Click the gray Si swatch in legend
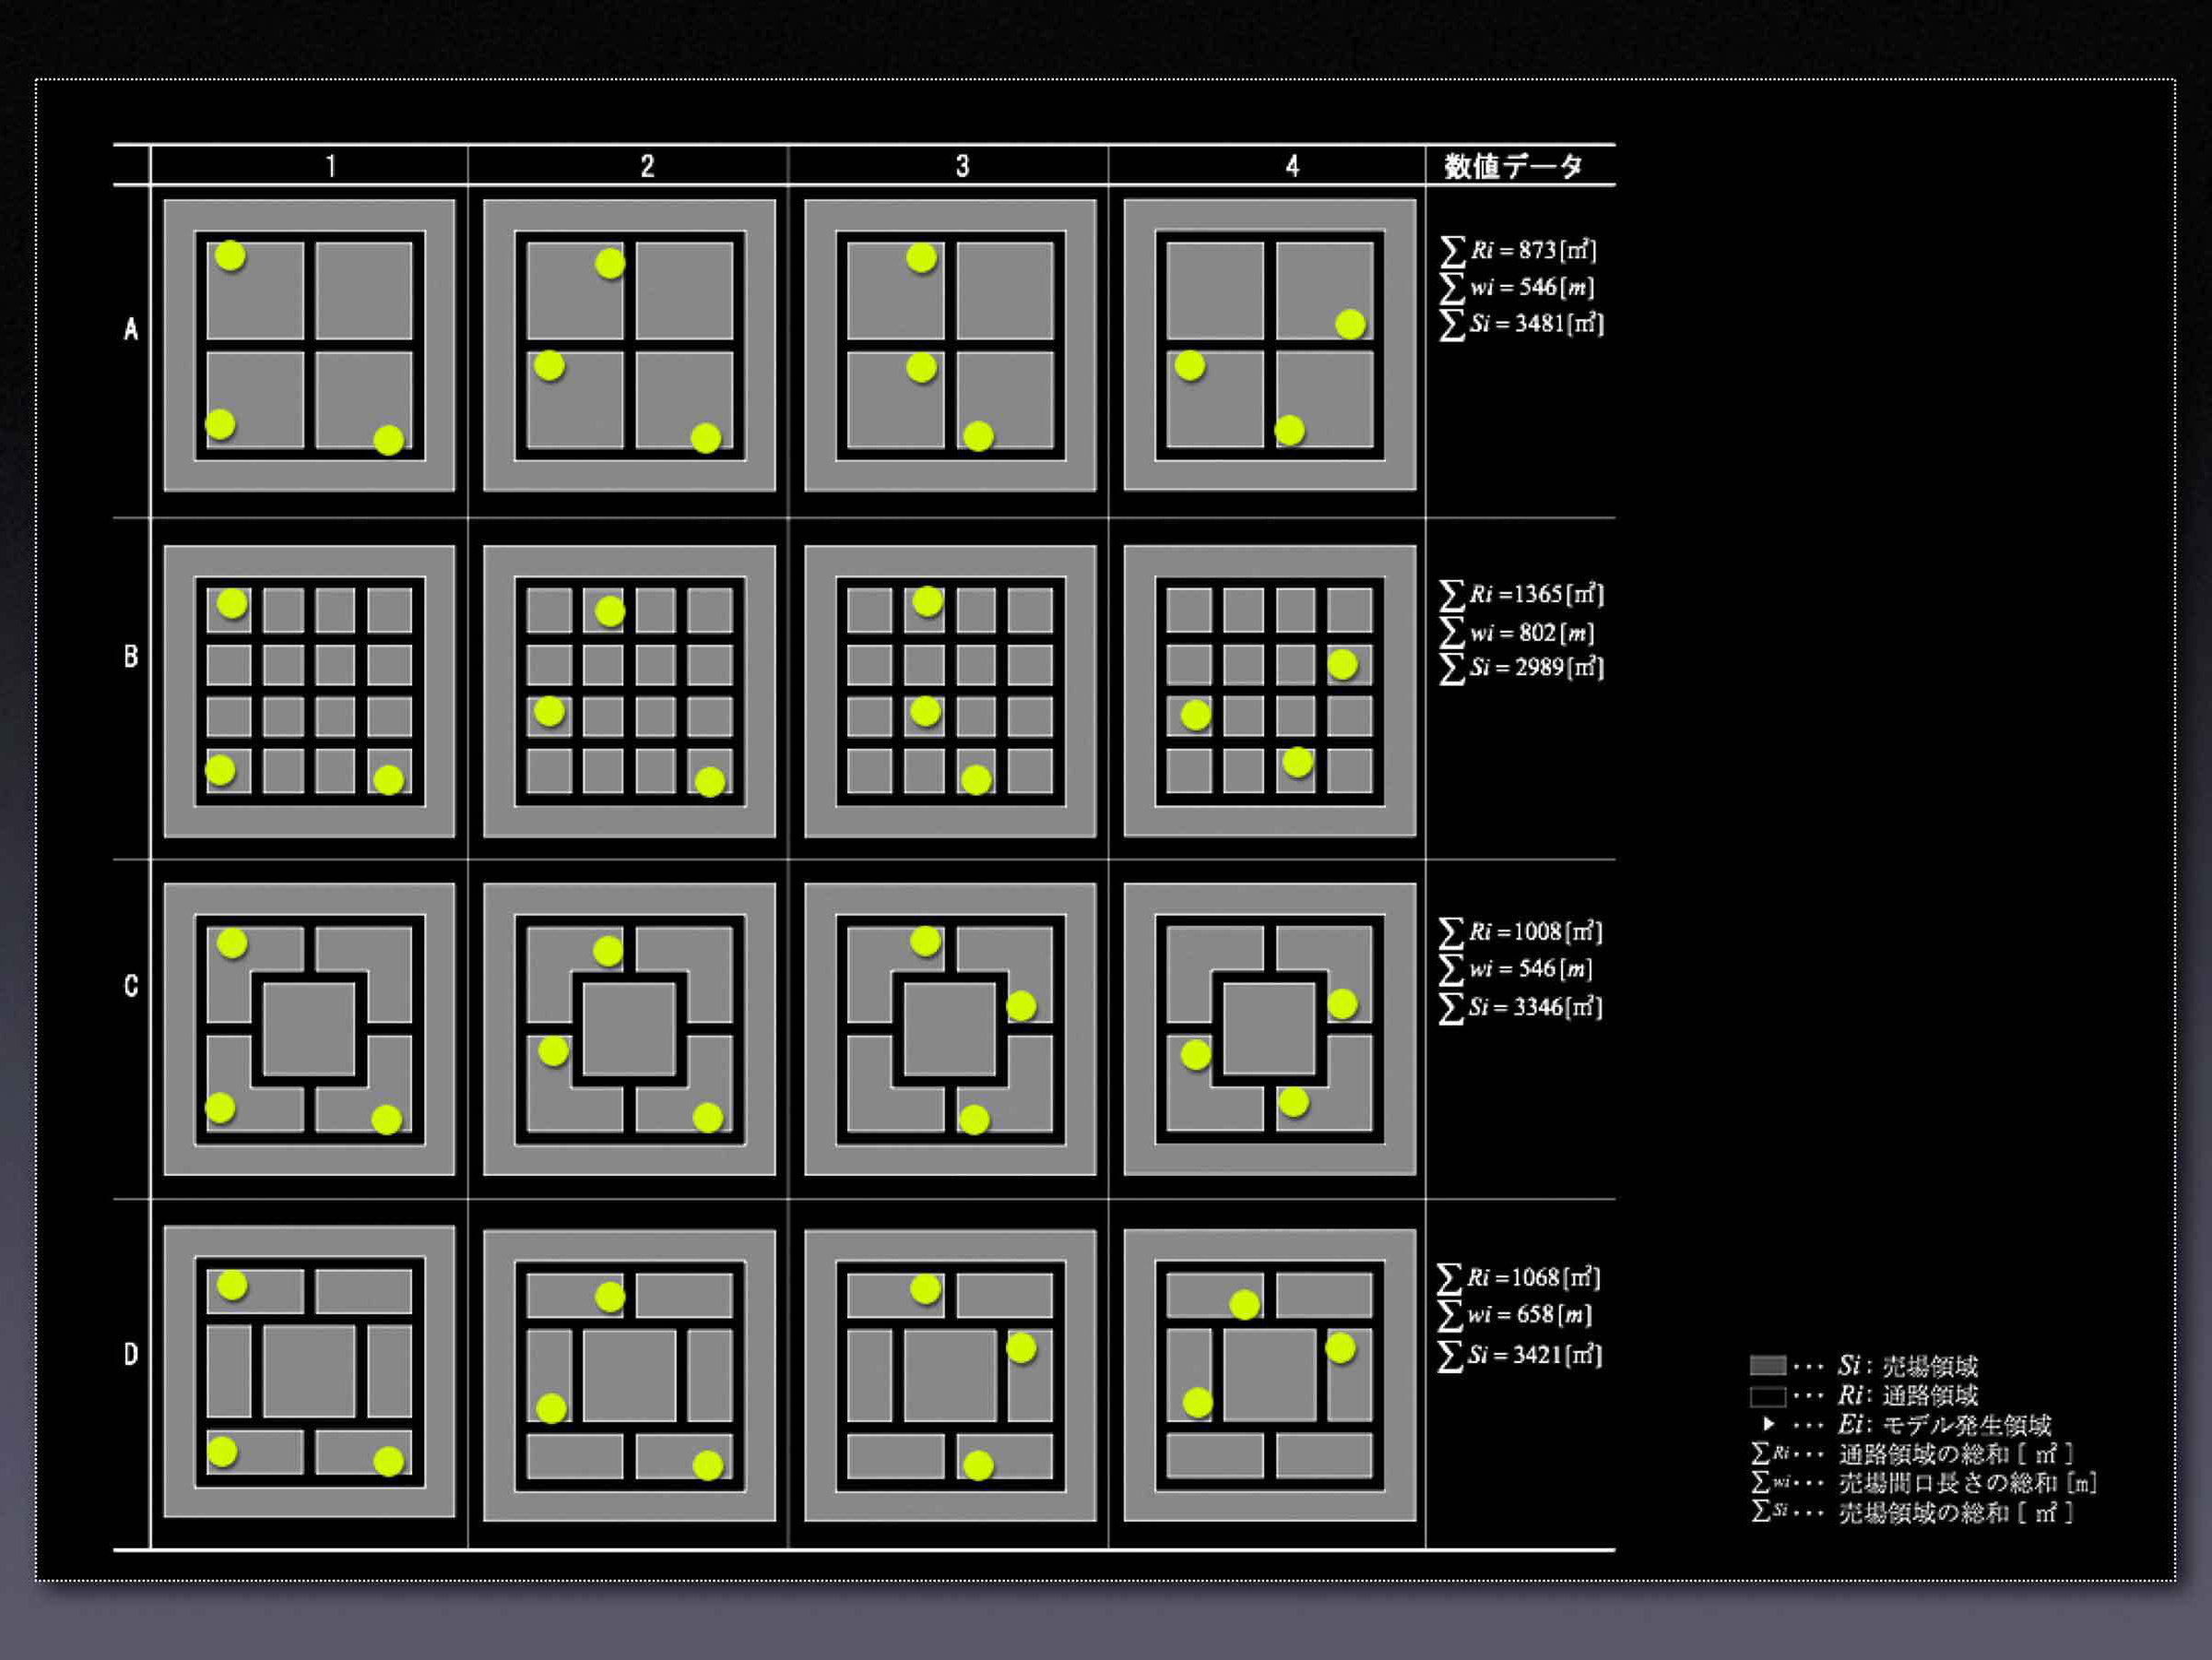2212x1660 pixels. tap(1767, 1366)
